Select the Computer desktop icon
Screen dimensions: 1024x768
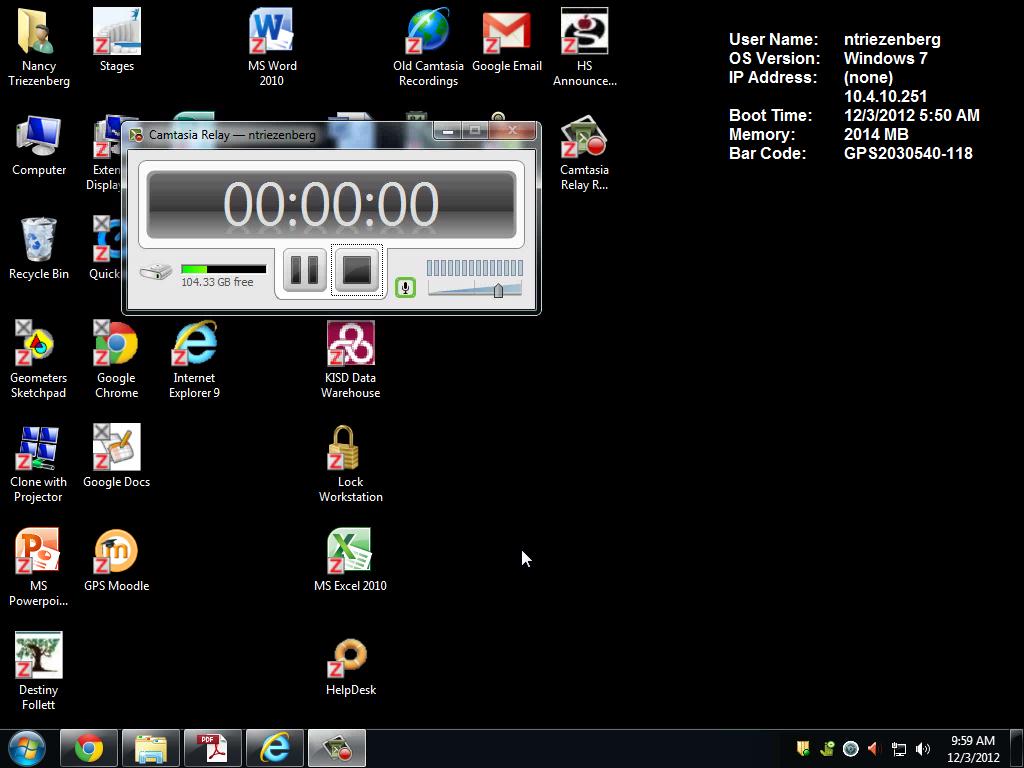click(39, 146)
